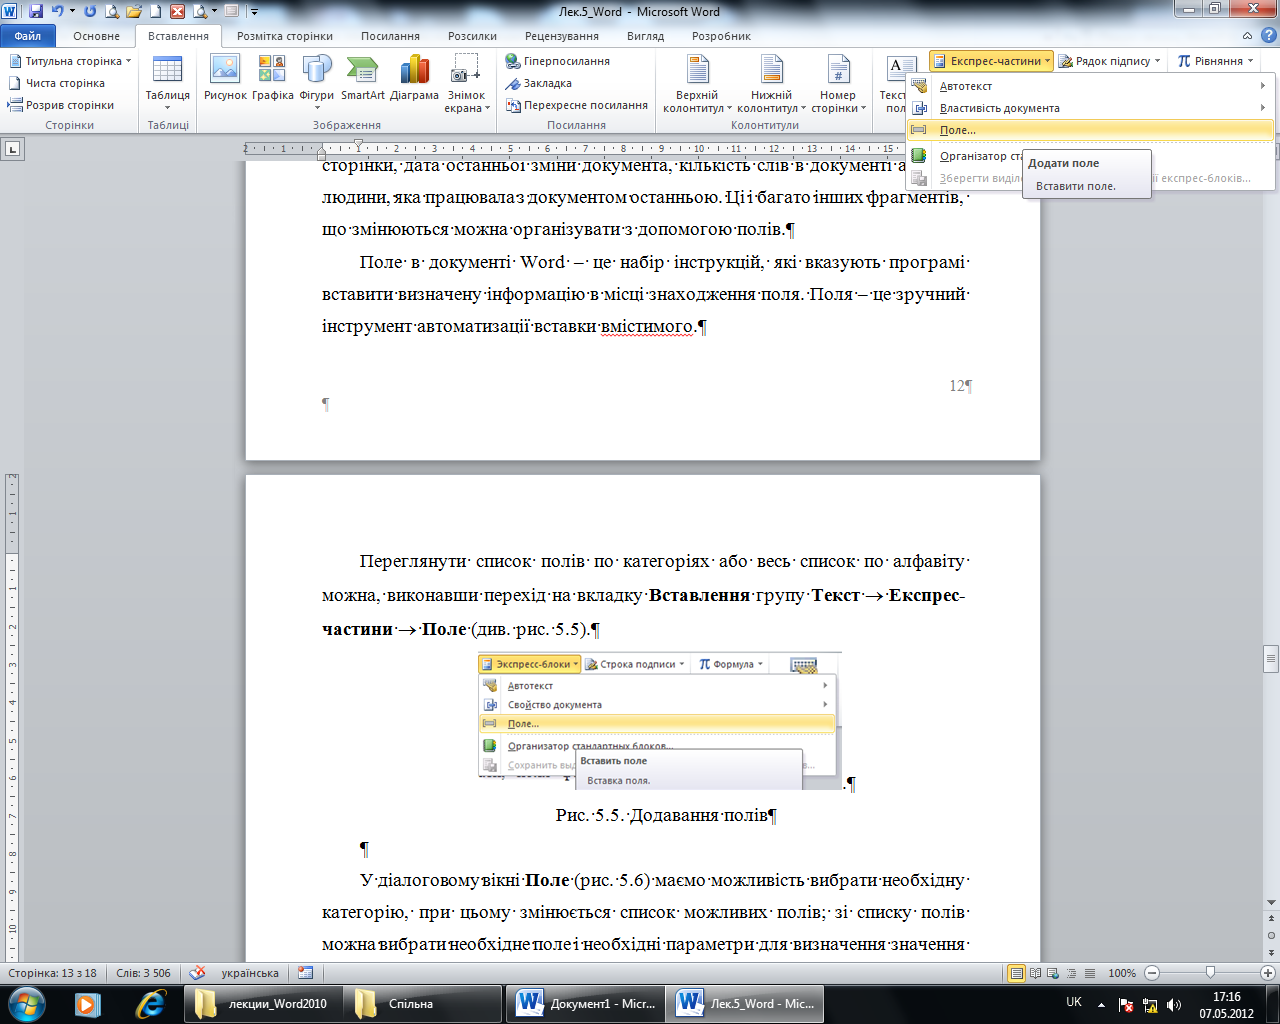Click vertical scrollbar thumb
This screenshot has width=1280, height=1024.
tap(1271, 660)
